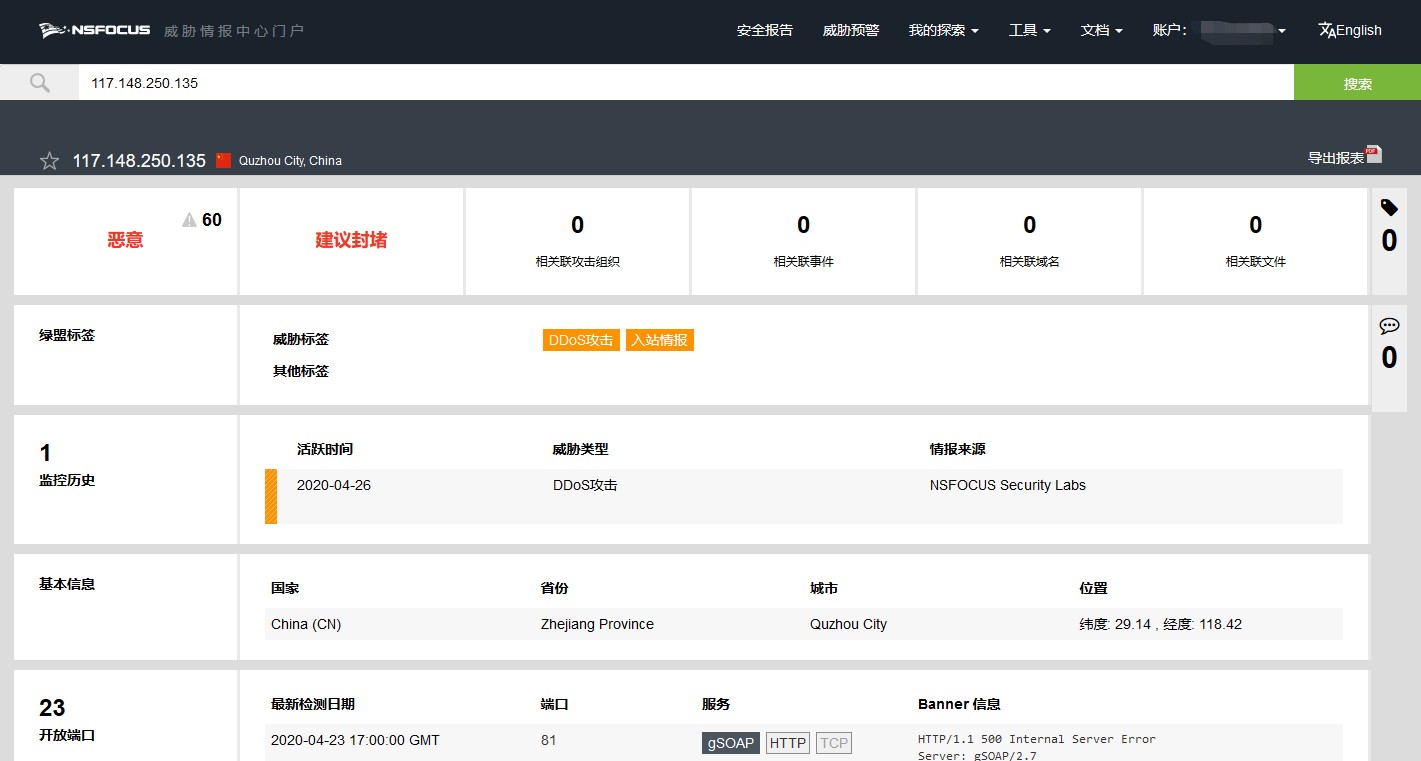The image size is (1421, 761).
Task: Expand the 我的探索 dropdown menu
Action: pyautogui.click(x=942, y=30)
